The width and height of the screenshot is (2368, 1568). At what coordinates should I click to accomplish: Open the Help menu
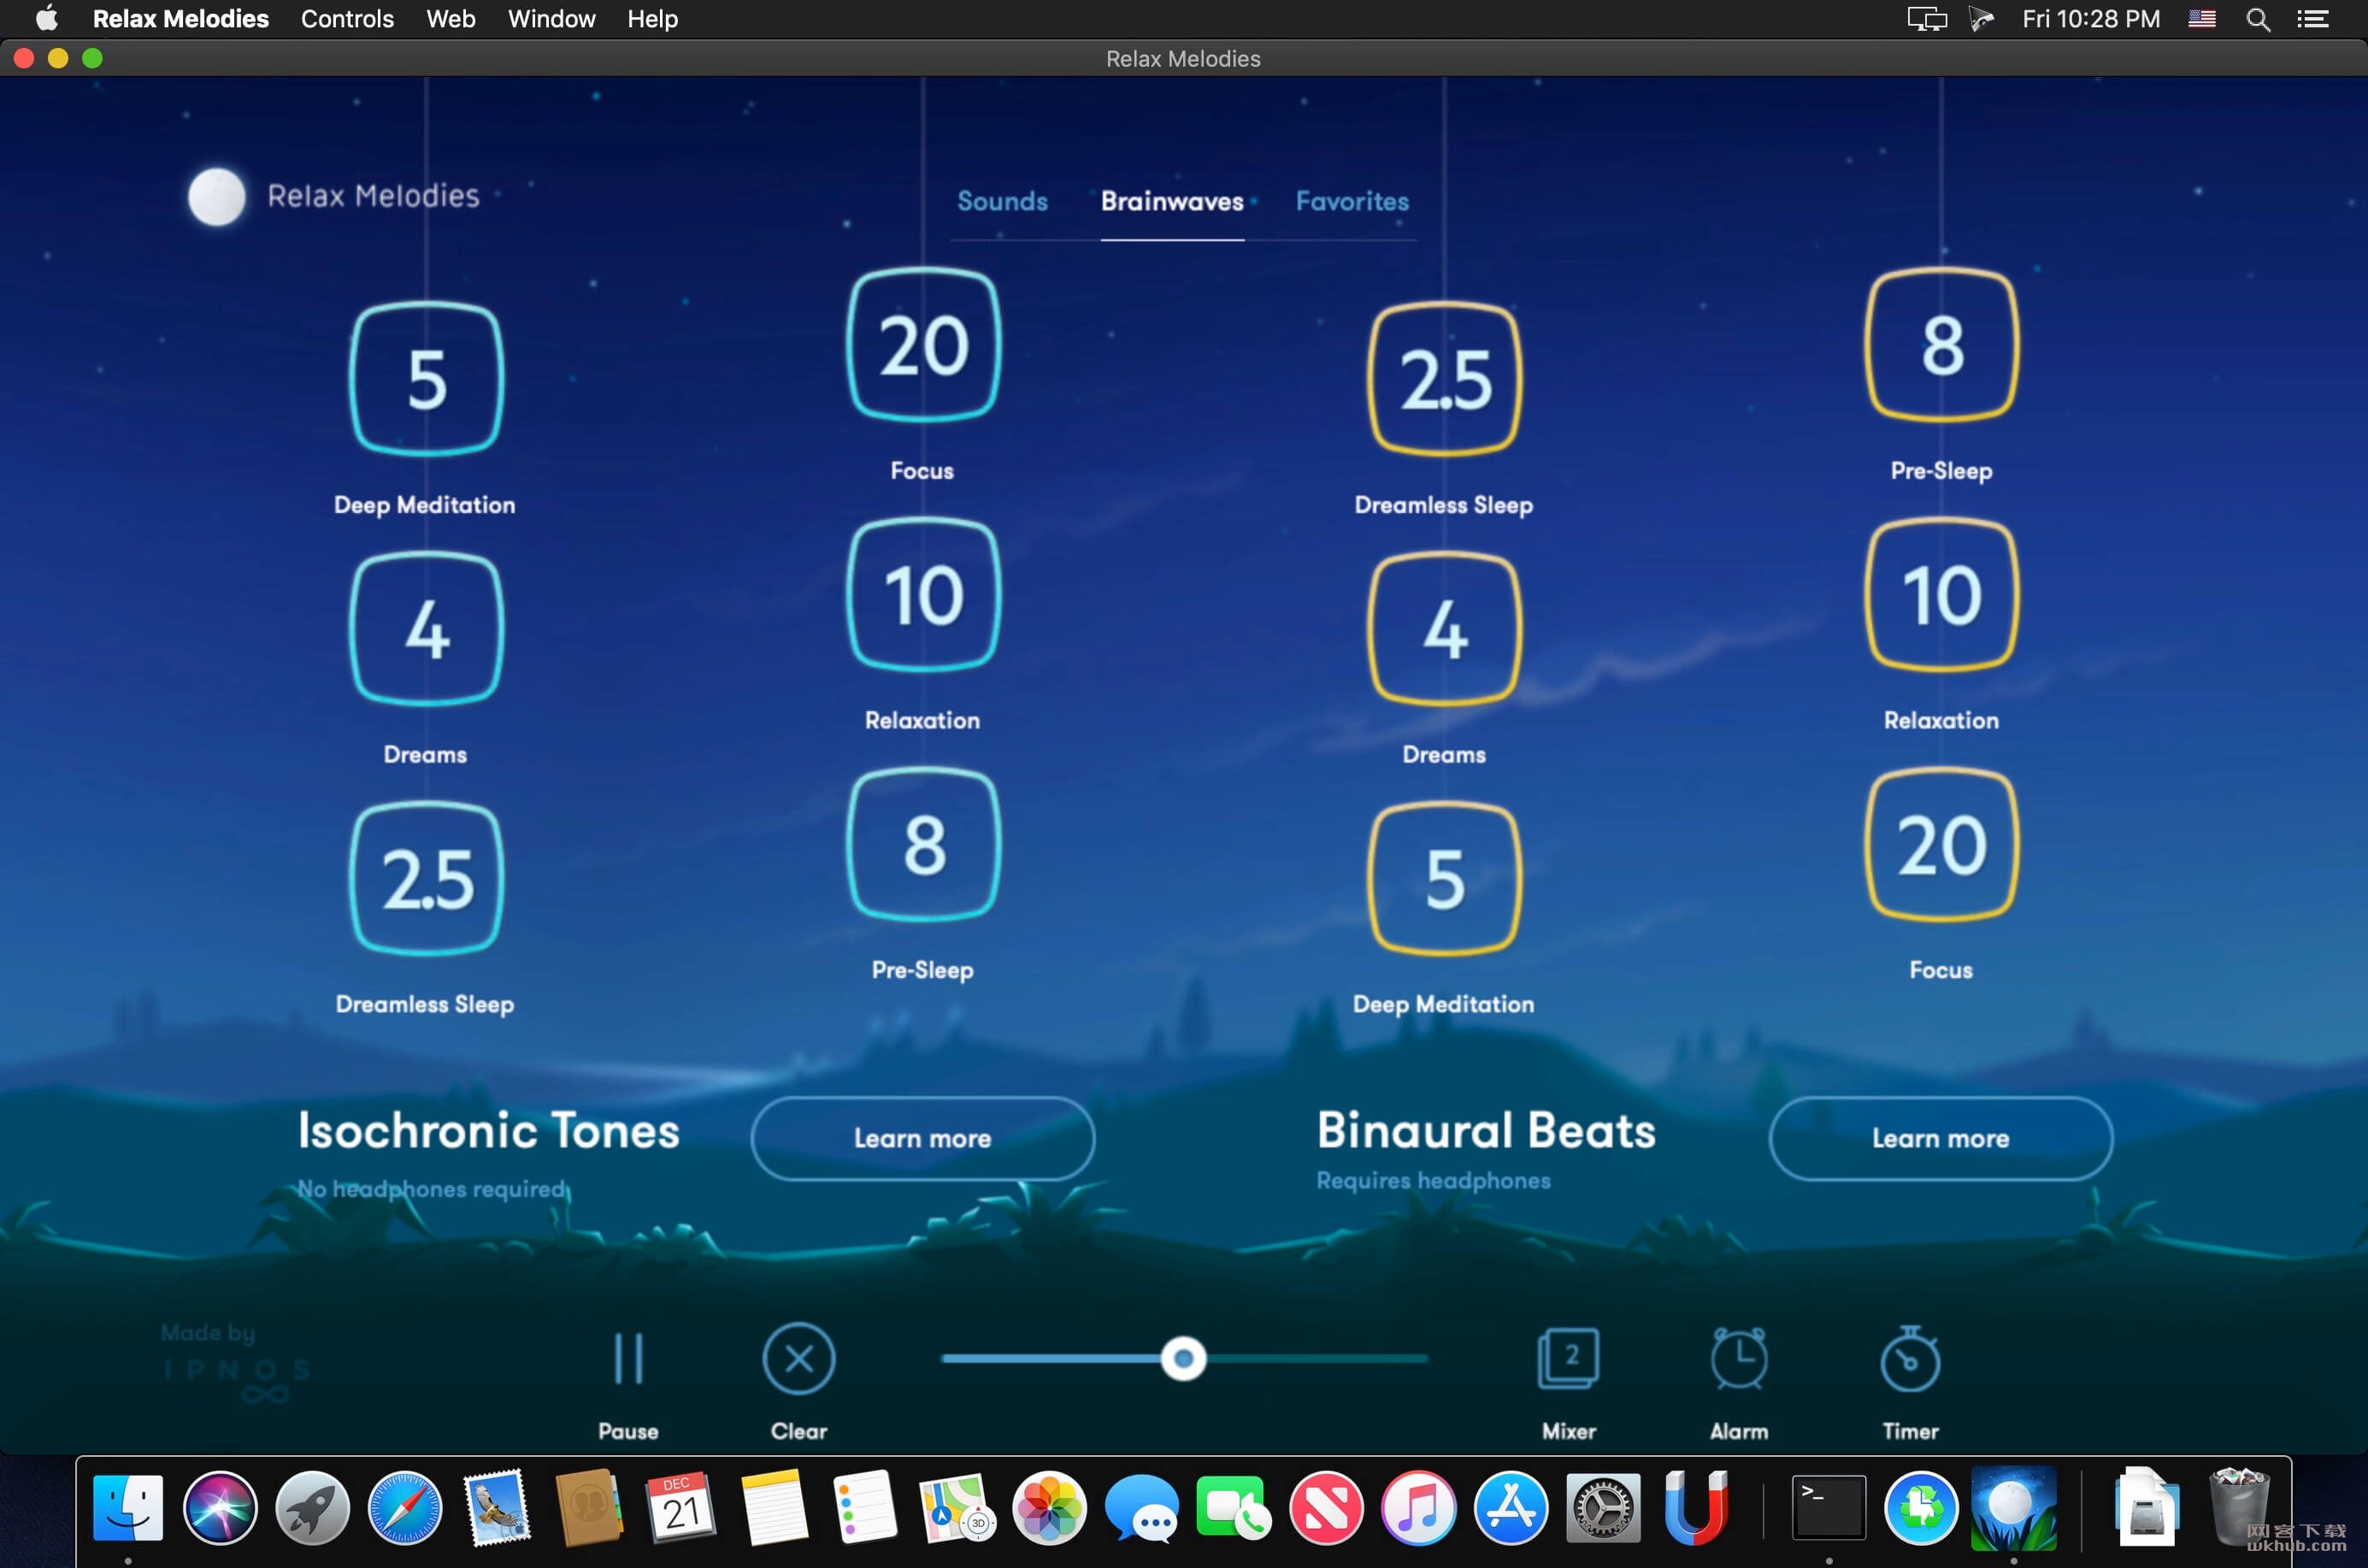(x=652, y=19)
